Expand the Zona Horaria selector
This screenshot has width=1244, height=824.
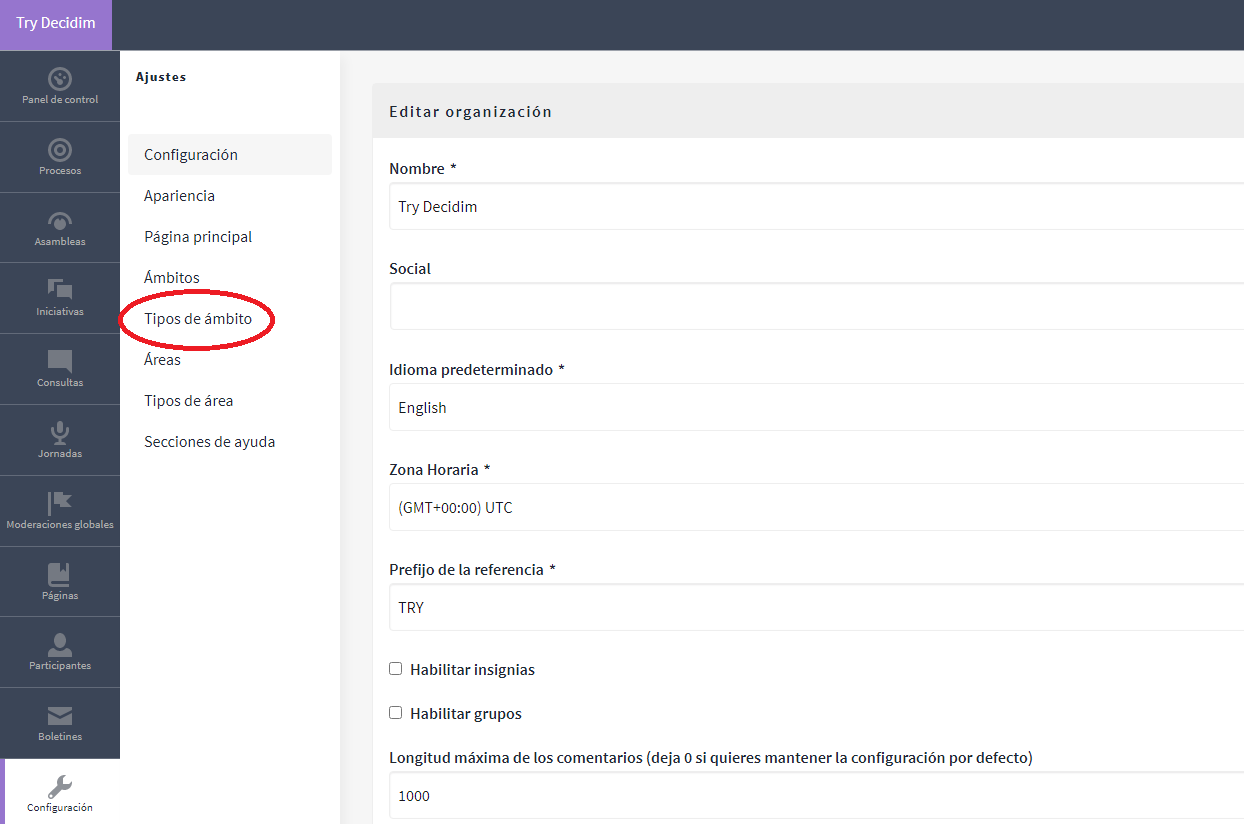click(815, 508)
